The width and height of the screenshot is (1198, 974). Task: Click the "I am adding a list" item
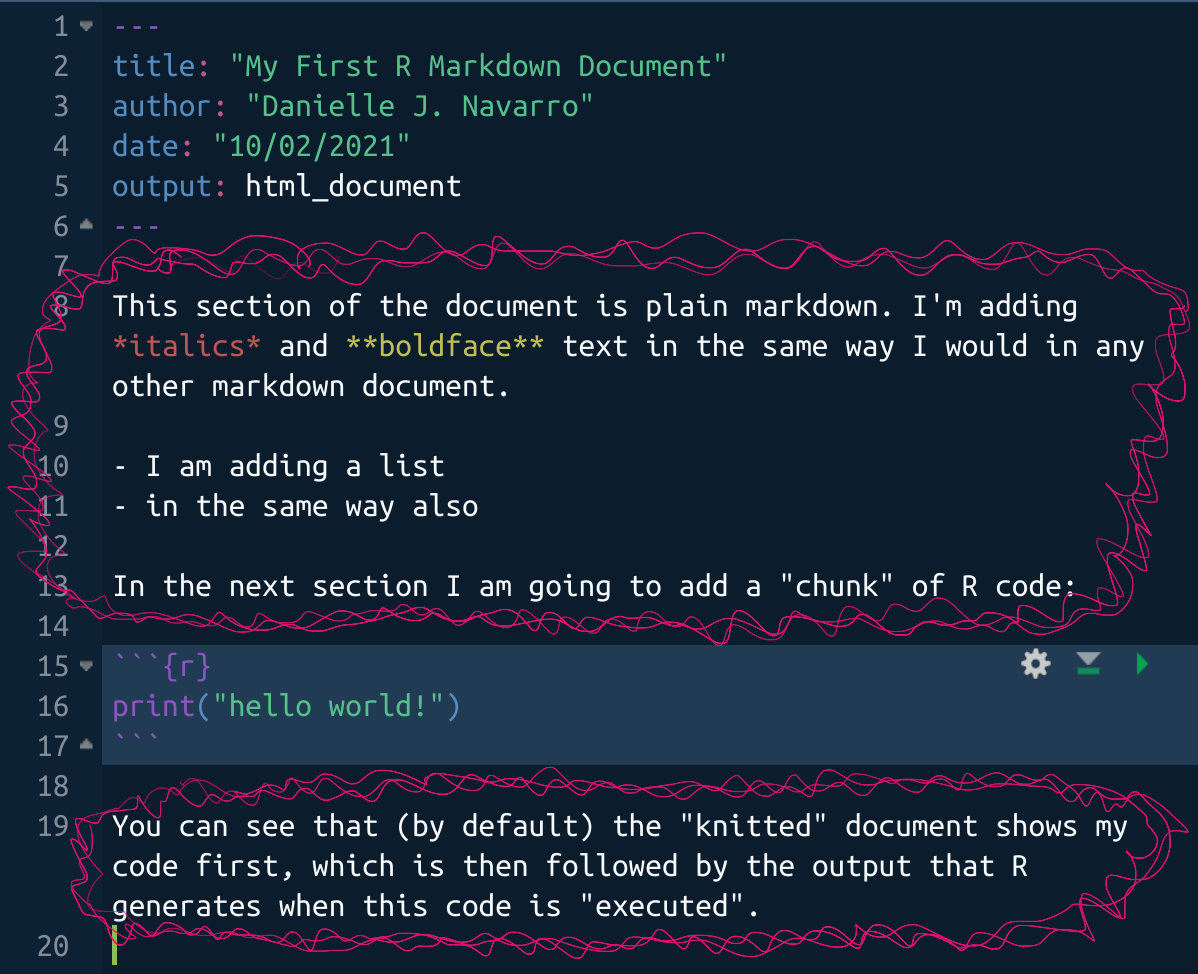[295, 466]
